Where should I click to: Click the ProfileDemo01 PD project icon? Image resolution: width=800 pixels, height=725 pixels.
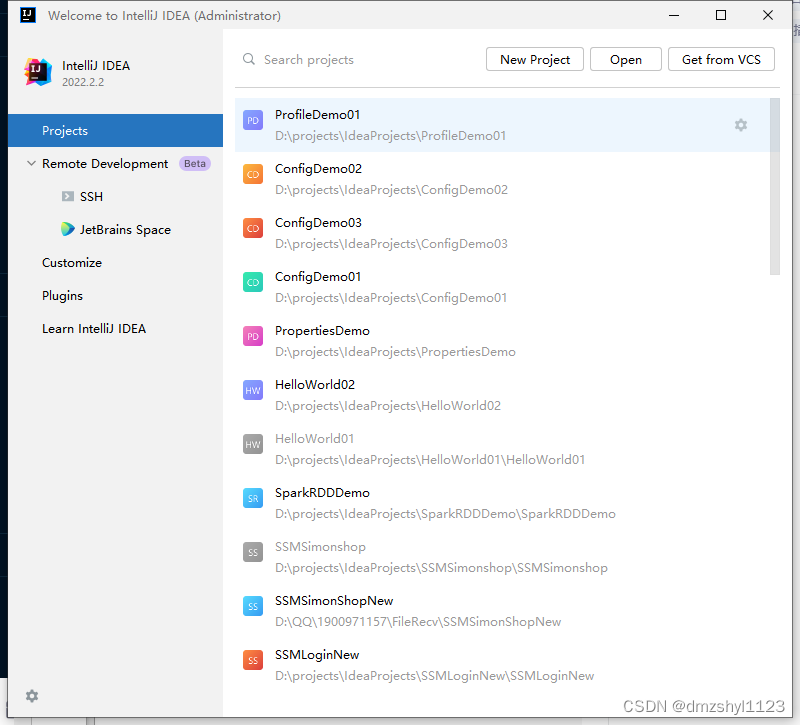click(x=253, y=120)
